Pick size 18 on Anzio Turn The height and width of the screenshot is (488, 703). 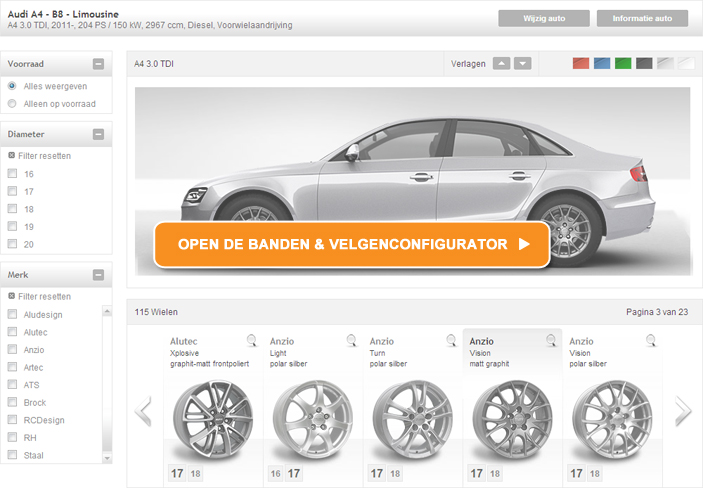(395, 474)
